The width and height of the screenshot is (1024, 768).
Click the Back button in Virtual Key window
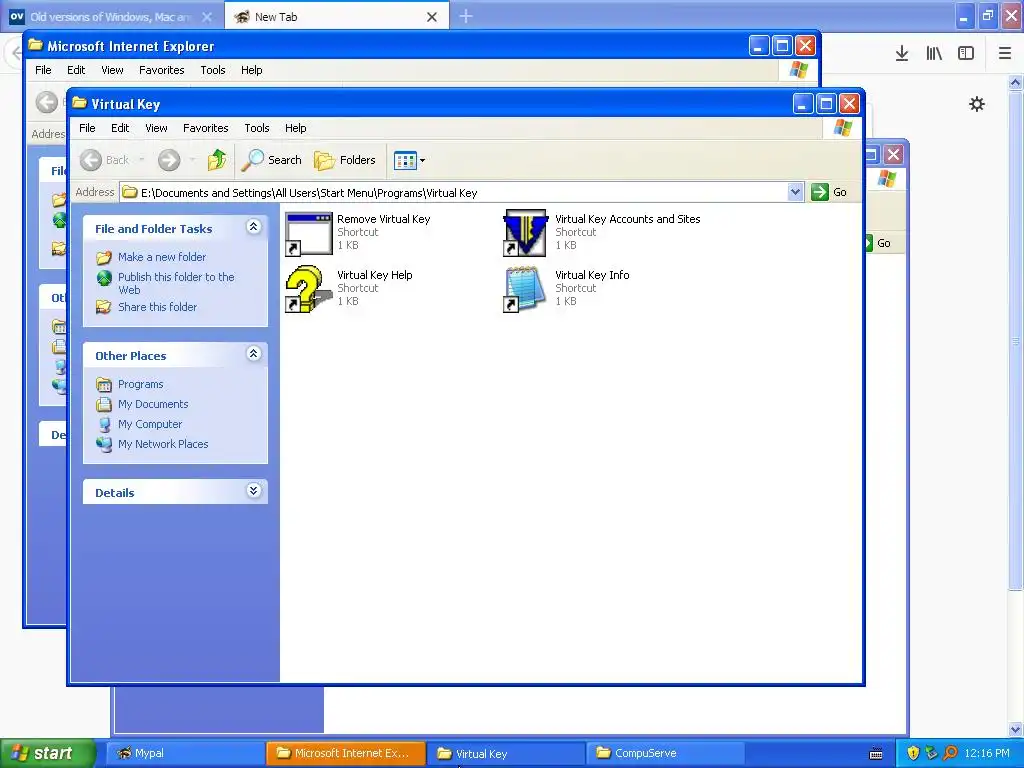104,160
